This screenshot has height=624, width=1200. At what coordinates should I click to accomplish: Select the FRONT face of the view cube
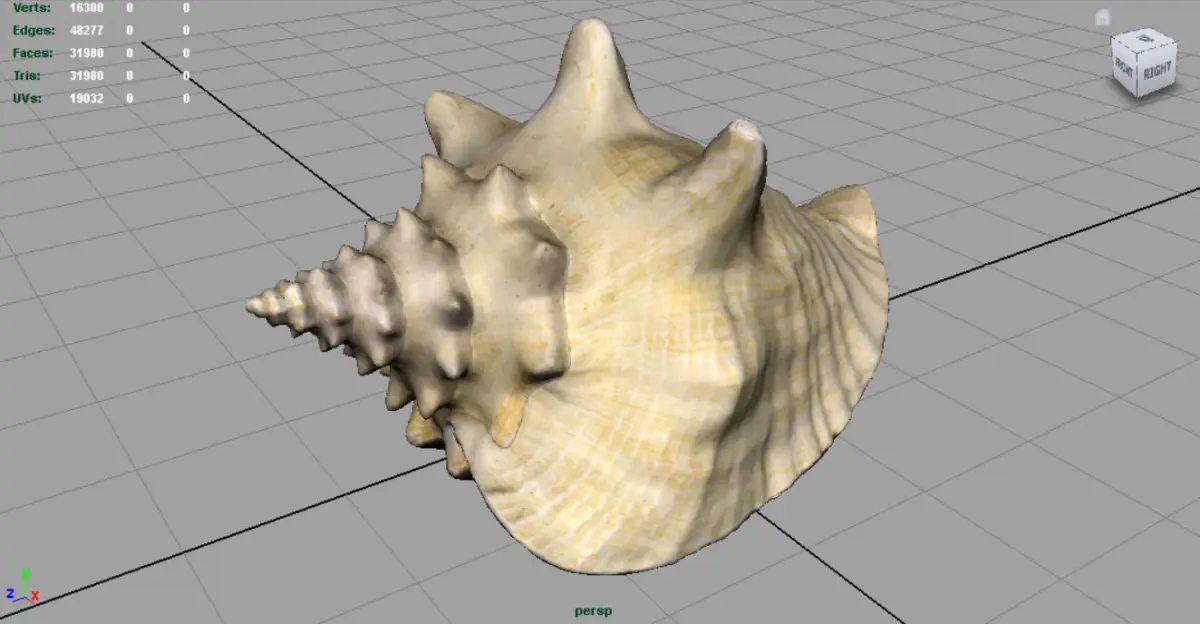(x=1125, y=68)
